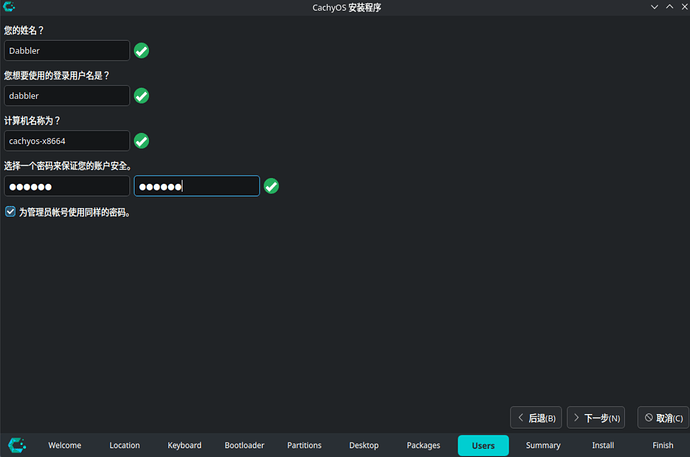Click the green checkmark beside the cachyos-x8664 hostname field
The image size is (690, 457).
click(141, 141)
